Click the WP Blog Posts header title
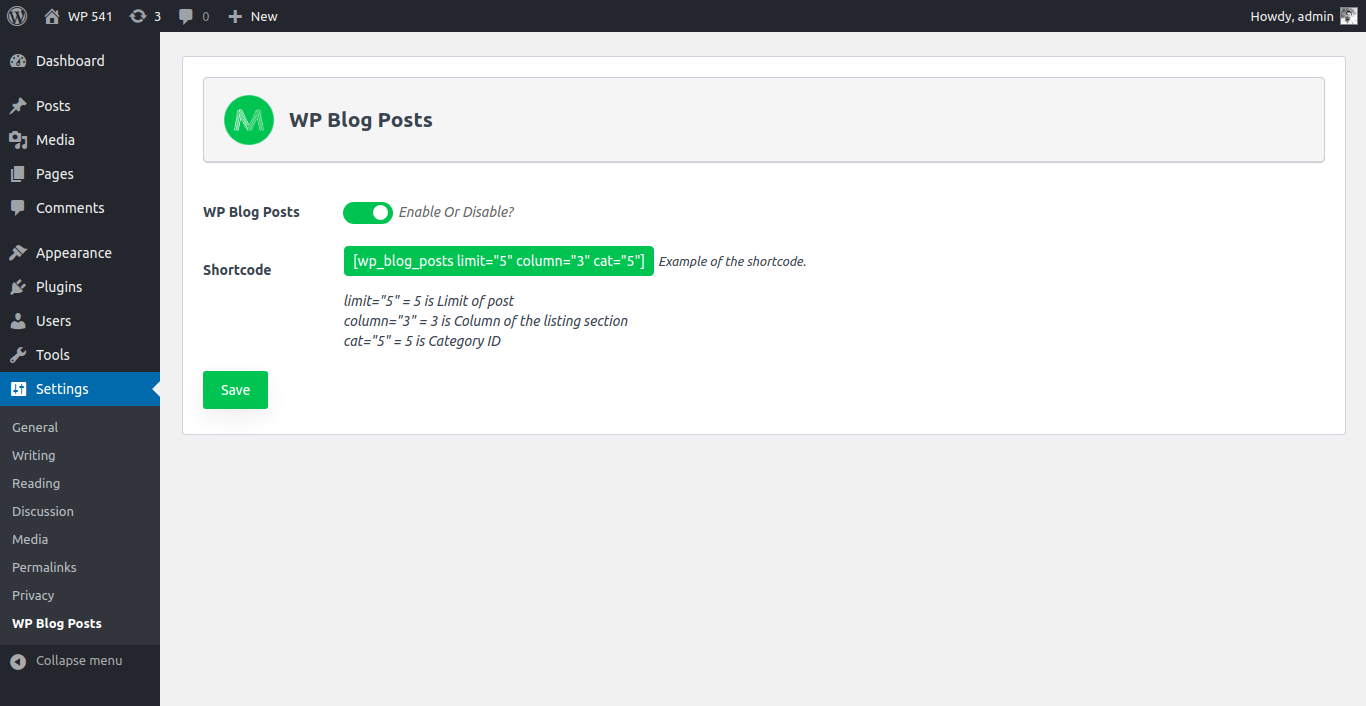1366x706 pixels. pos(361,120)
